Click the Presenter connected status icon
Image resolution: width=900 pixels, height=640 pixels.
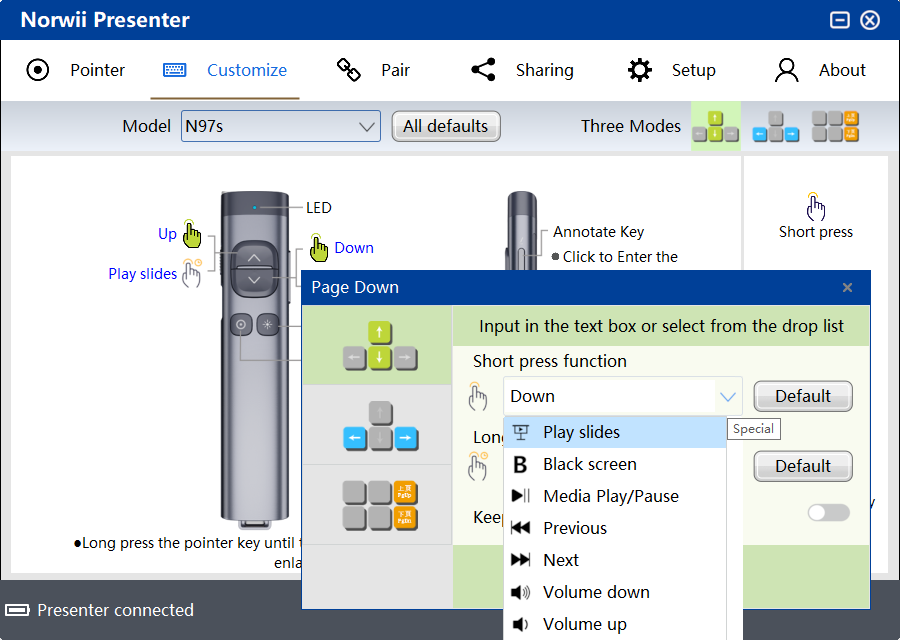pos(17,610)
